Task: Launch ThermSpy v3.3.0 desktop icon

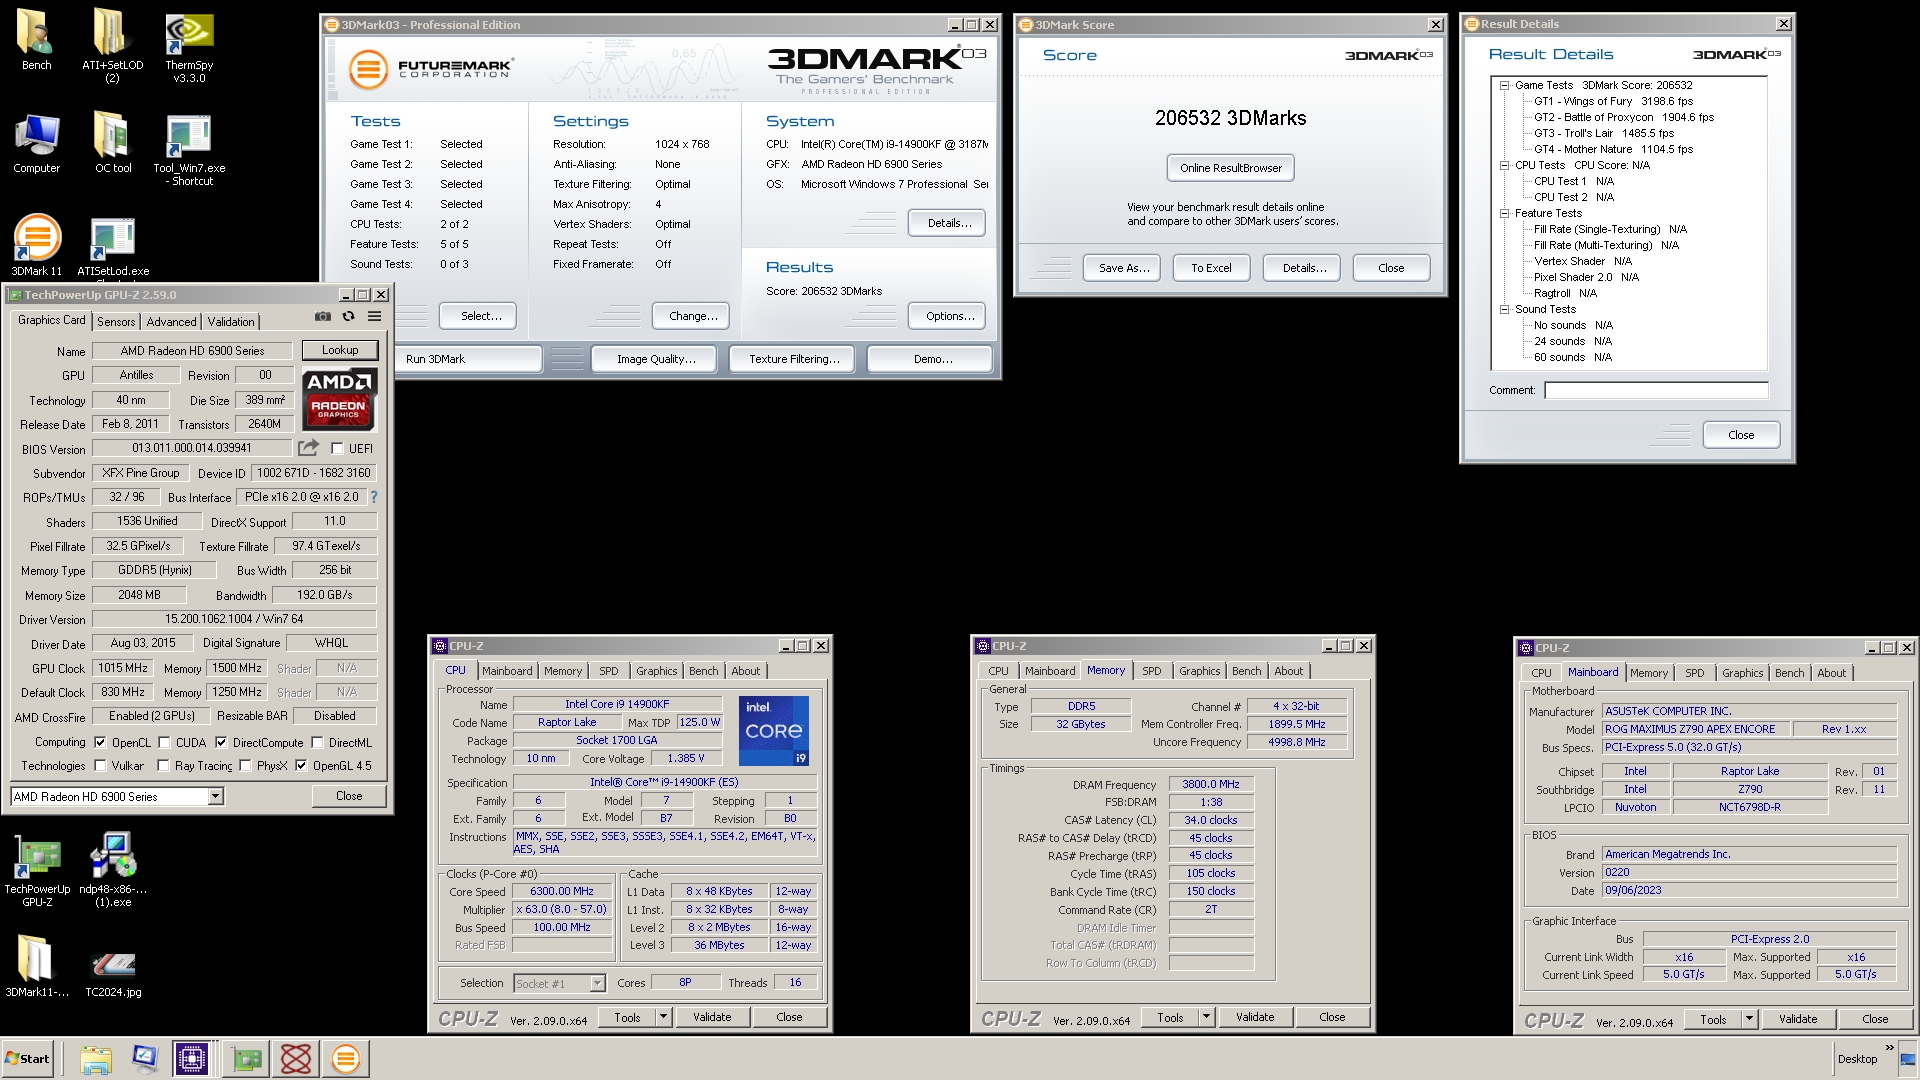Action: 189,46
